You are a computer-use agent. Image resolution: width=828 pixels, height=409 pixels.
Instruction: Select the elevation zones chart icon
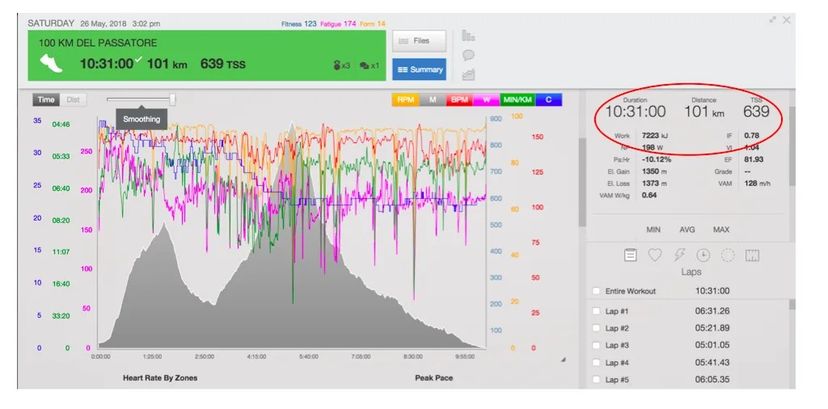tap(752, 255)
